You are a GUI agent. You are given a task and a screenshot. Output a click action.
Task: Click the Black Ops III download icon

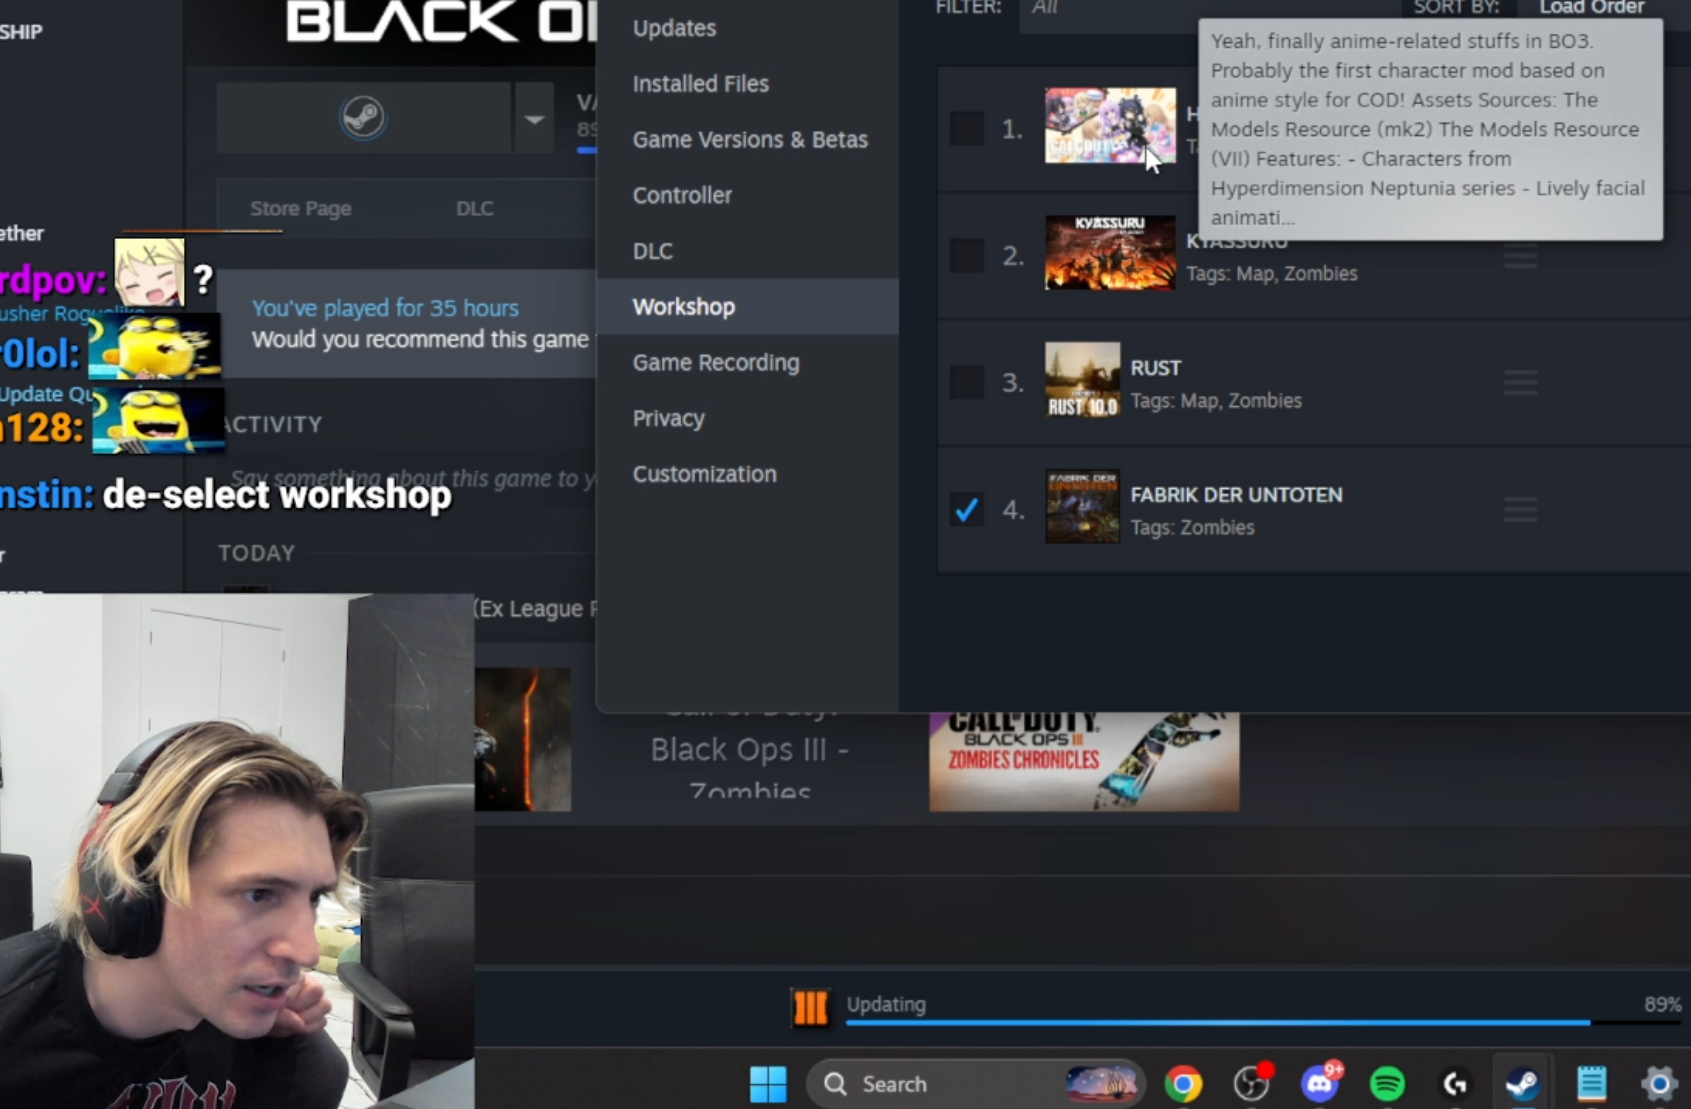810,1008
